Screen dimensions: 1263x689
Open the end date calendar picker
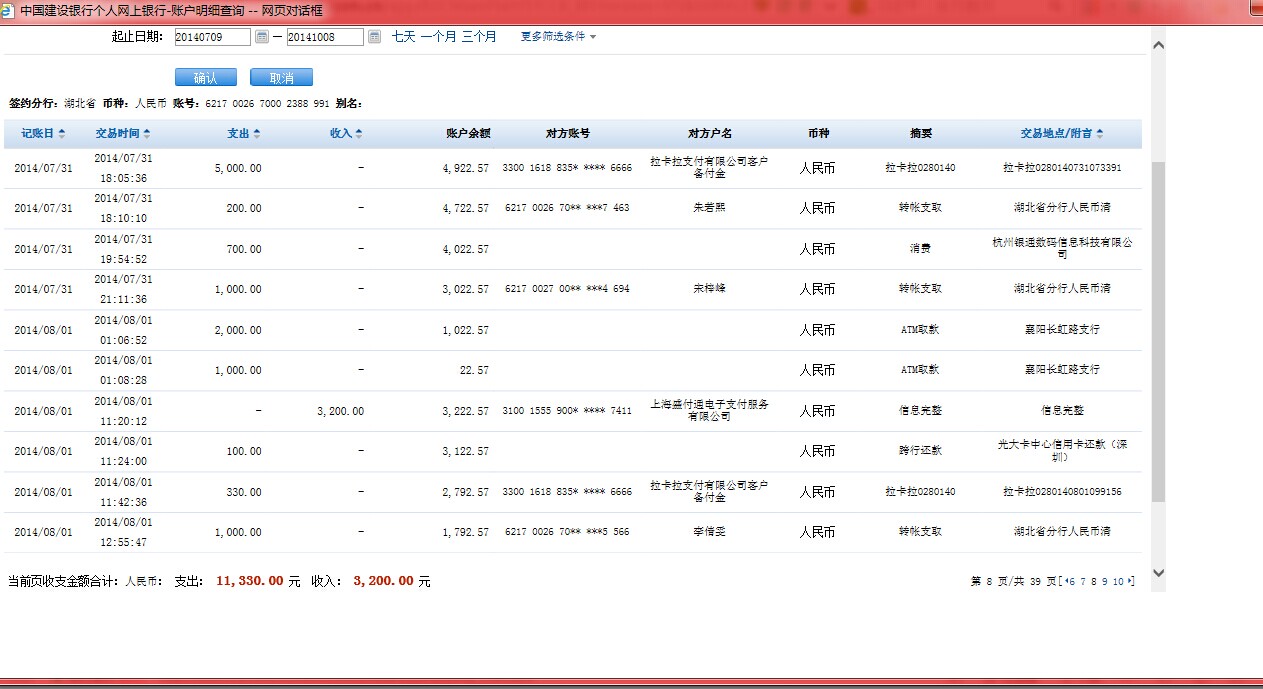tap(374, 37)
